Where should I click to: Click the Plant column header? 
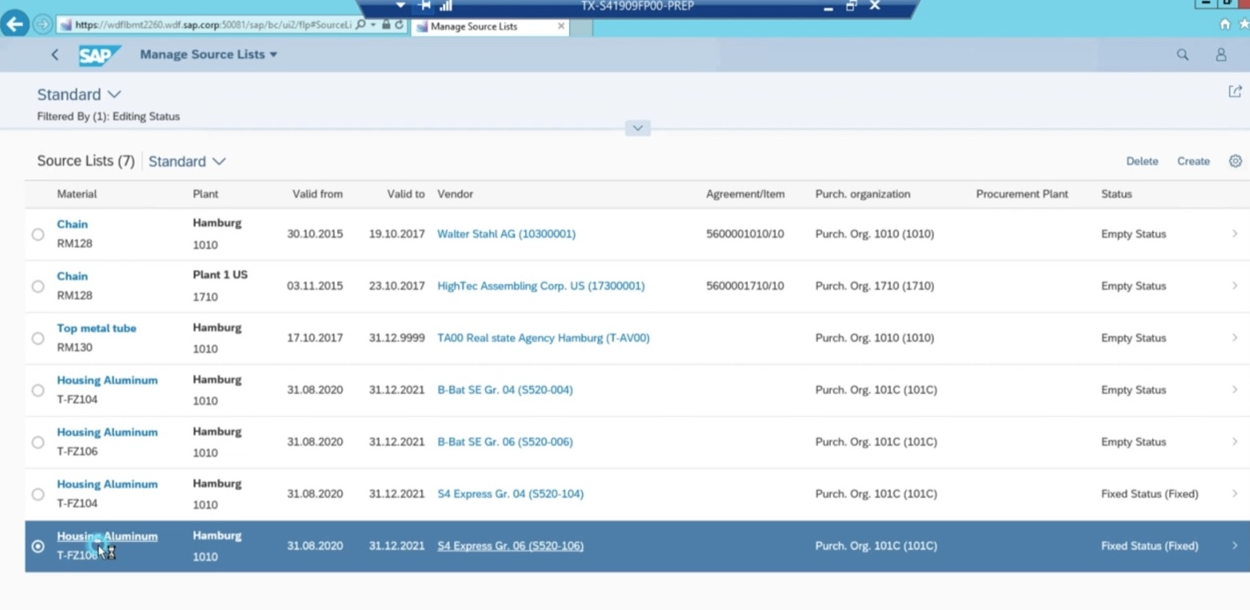coord(205,194)
